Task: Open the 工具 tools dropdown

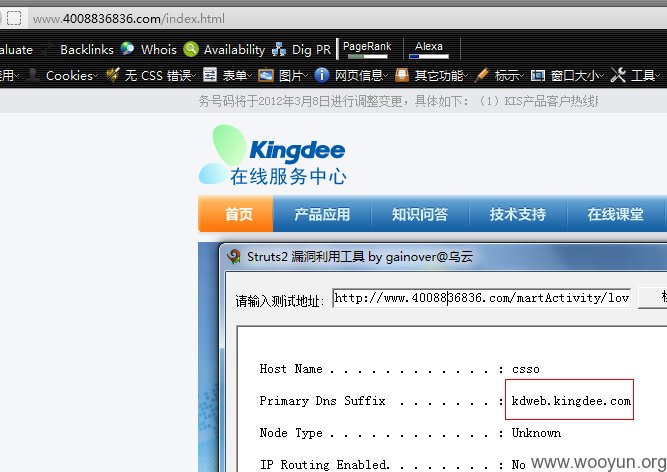Action: tap(645, 76)
